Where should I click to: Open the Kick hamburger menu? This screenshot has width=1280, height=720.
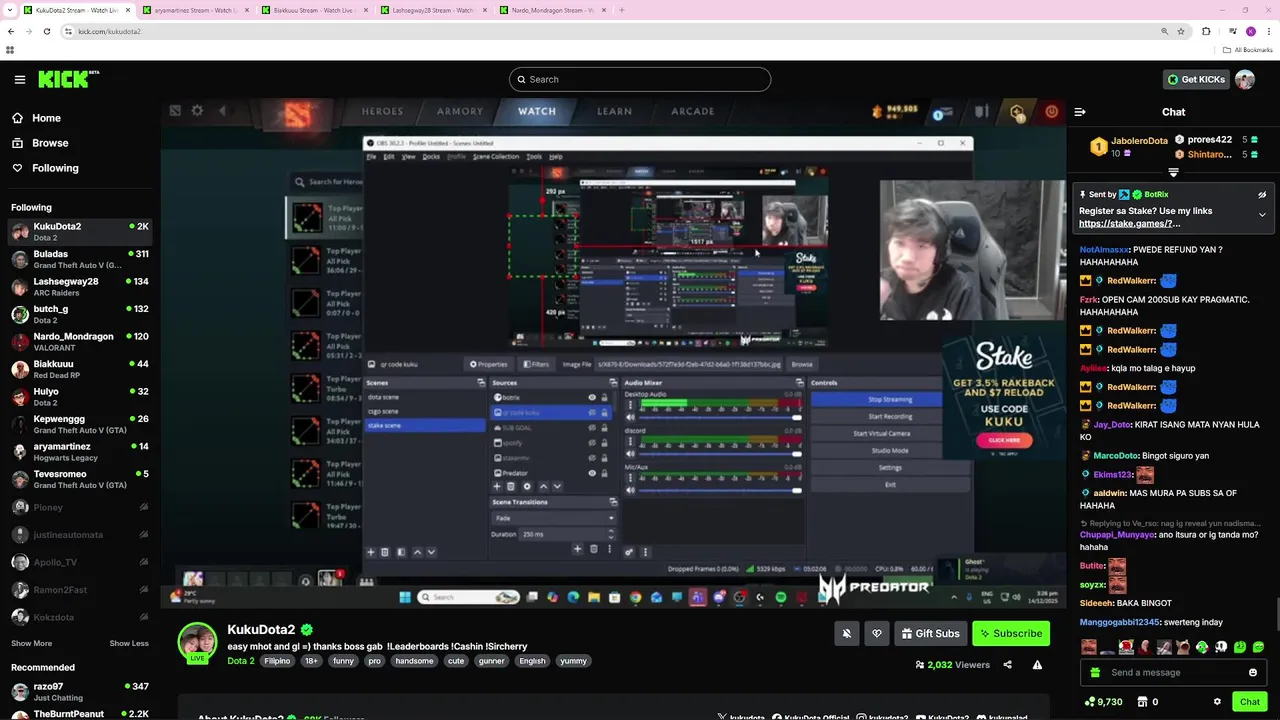20,79
